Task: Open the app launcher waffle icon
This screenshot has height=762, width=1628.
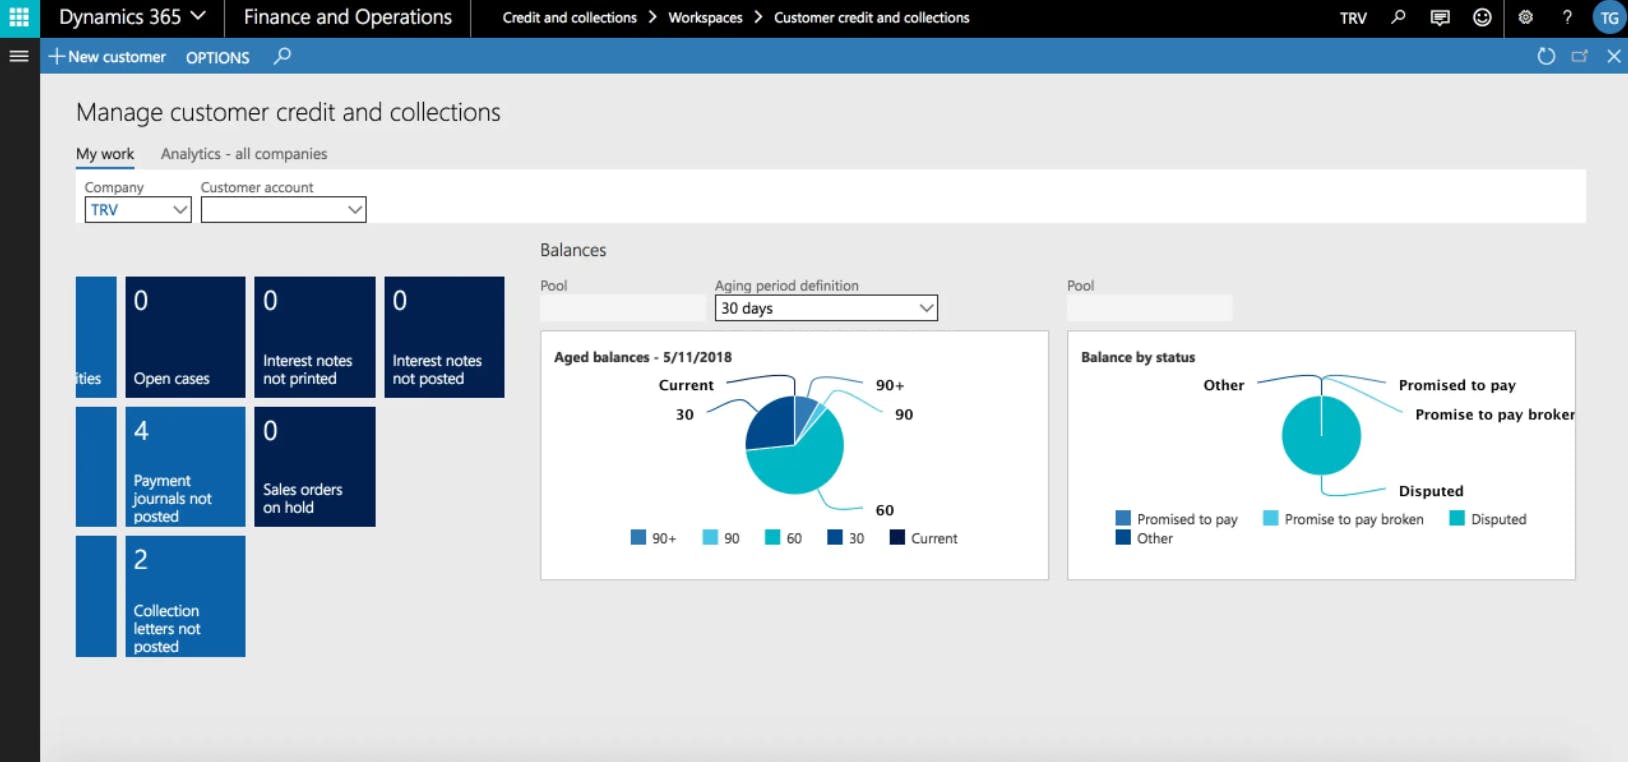Action: [19, 18]
